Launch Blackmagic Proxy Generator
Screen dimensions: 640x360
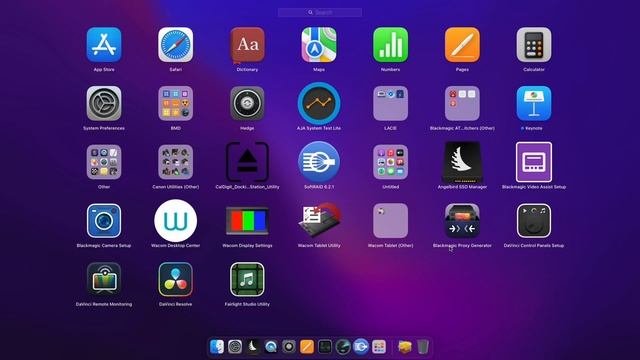click(462, 221)
